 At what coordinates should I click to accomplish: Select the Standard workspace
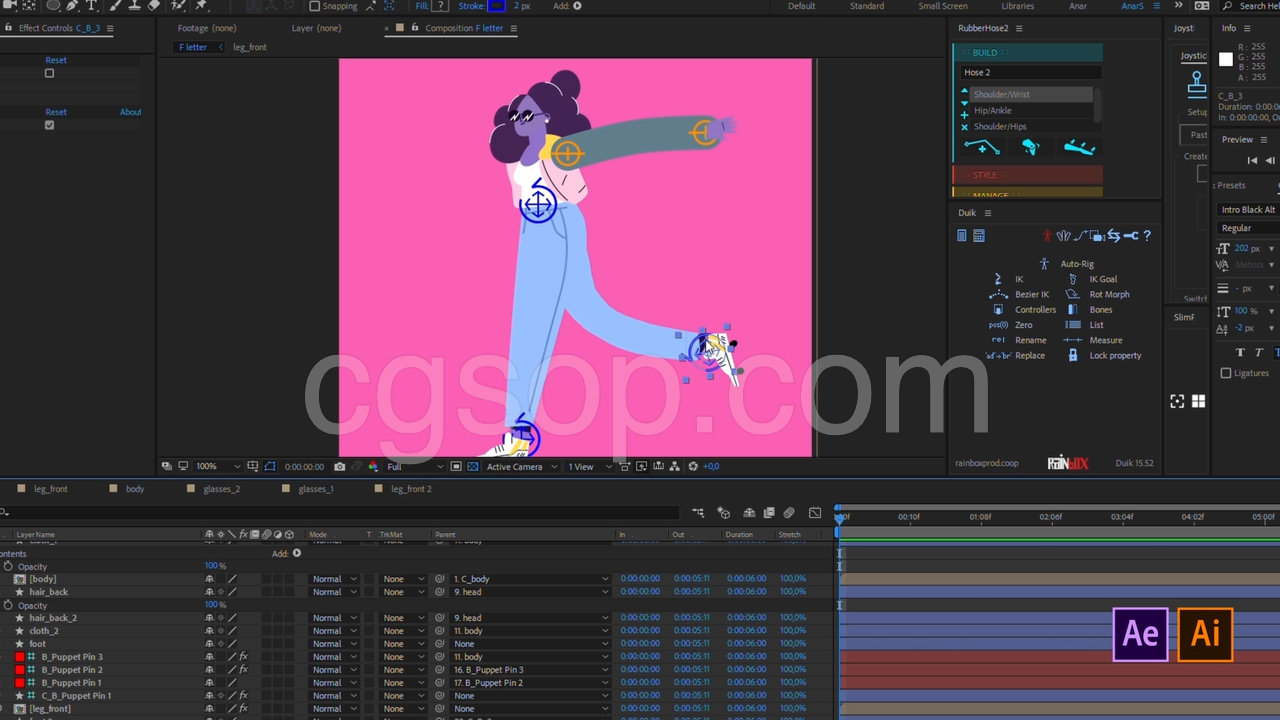[866, 6]
